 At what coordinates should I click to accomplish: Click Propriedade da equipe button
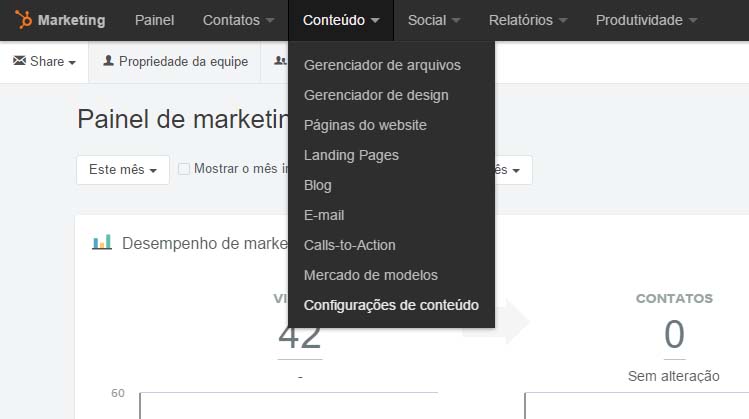(x=175, y=62)
